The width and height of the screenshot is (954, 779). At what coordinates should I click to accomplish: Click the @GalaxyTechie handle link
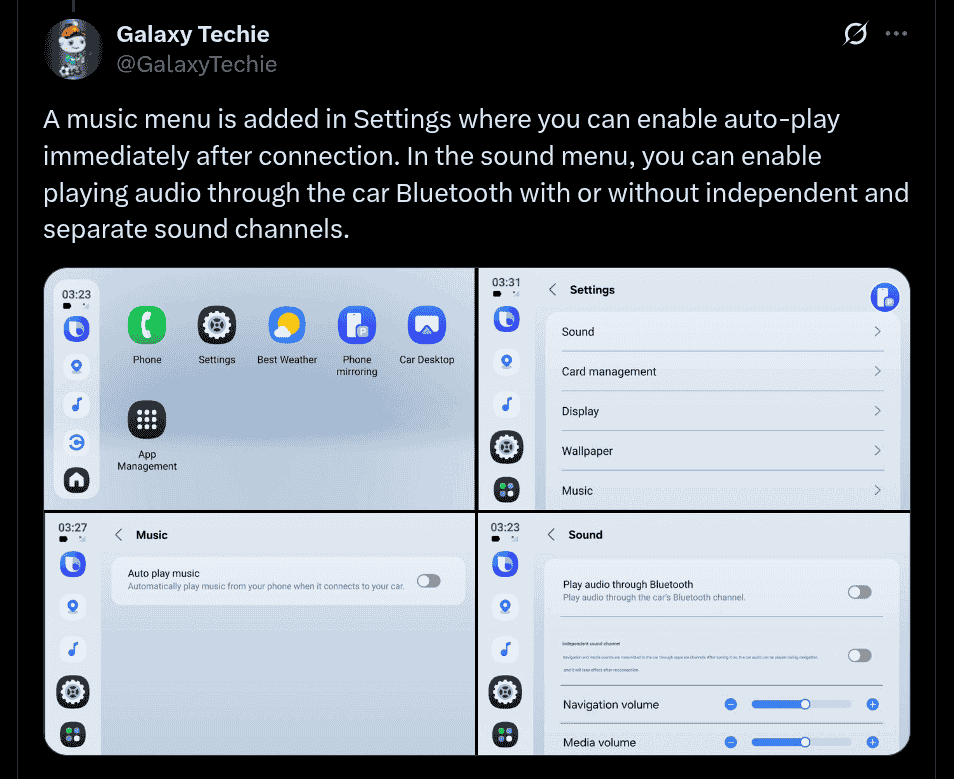197,64
